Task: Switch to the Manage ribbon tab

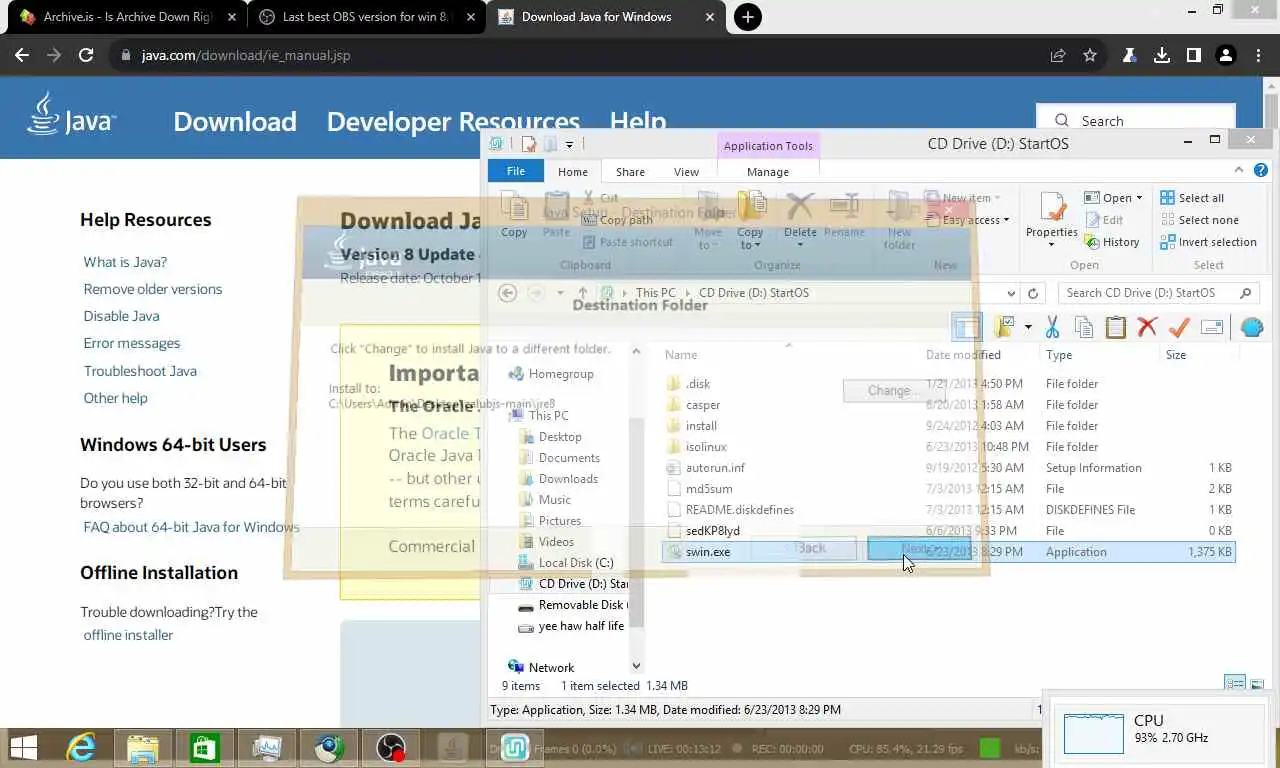Action: (x=768, y=172)
